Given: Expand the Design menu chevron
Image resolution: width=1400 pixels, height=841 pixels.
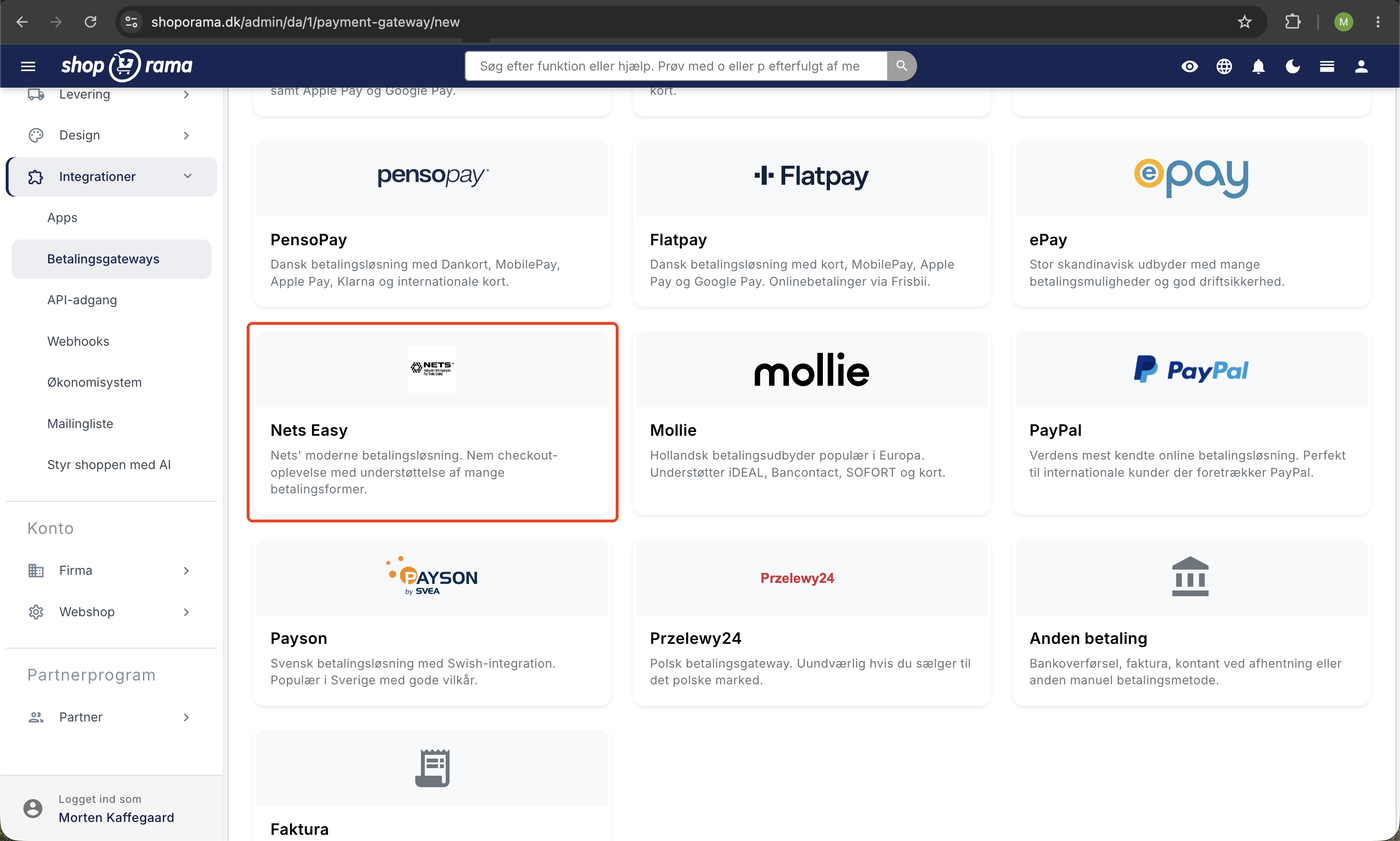Looking at the screenshot, I should 186,135.
